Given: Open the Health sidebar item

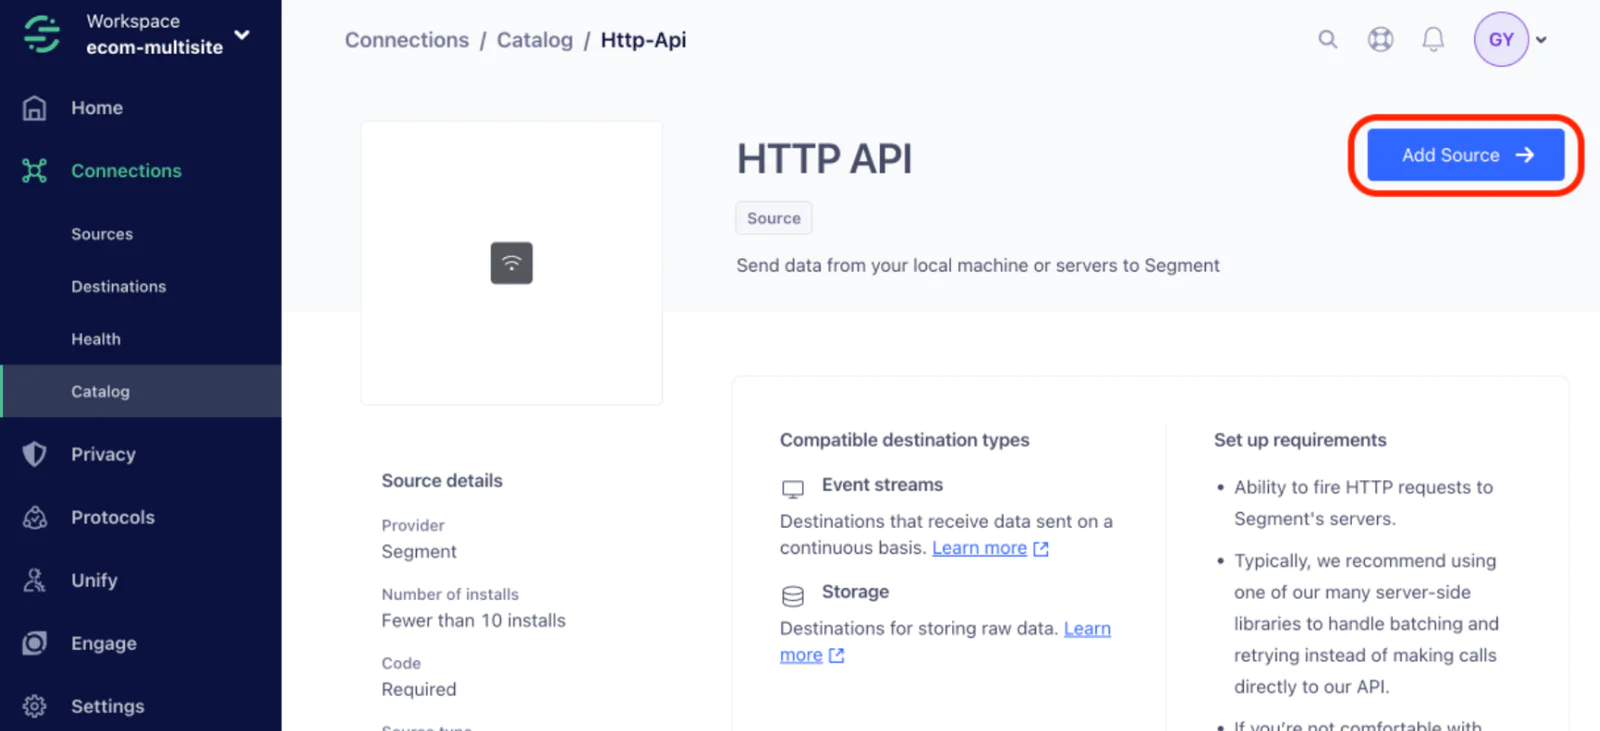Looking at the screenshot, I should click(x=96, y=339).
